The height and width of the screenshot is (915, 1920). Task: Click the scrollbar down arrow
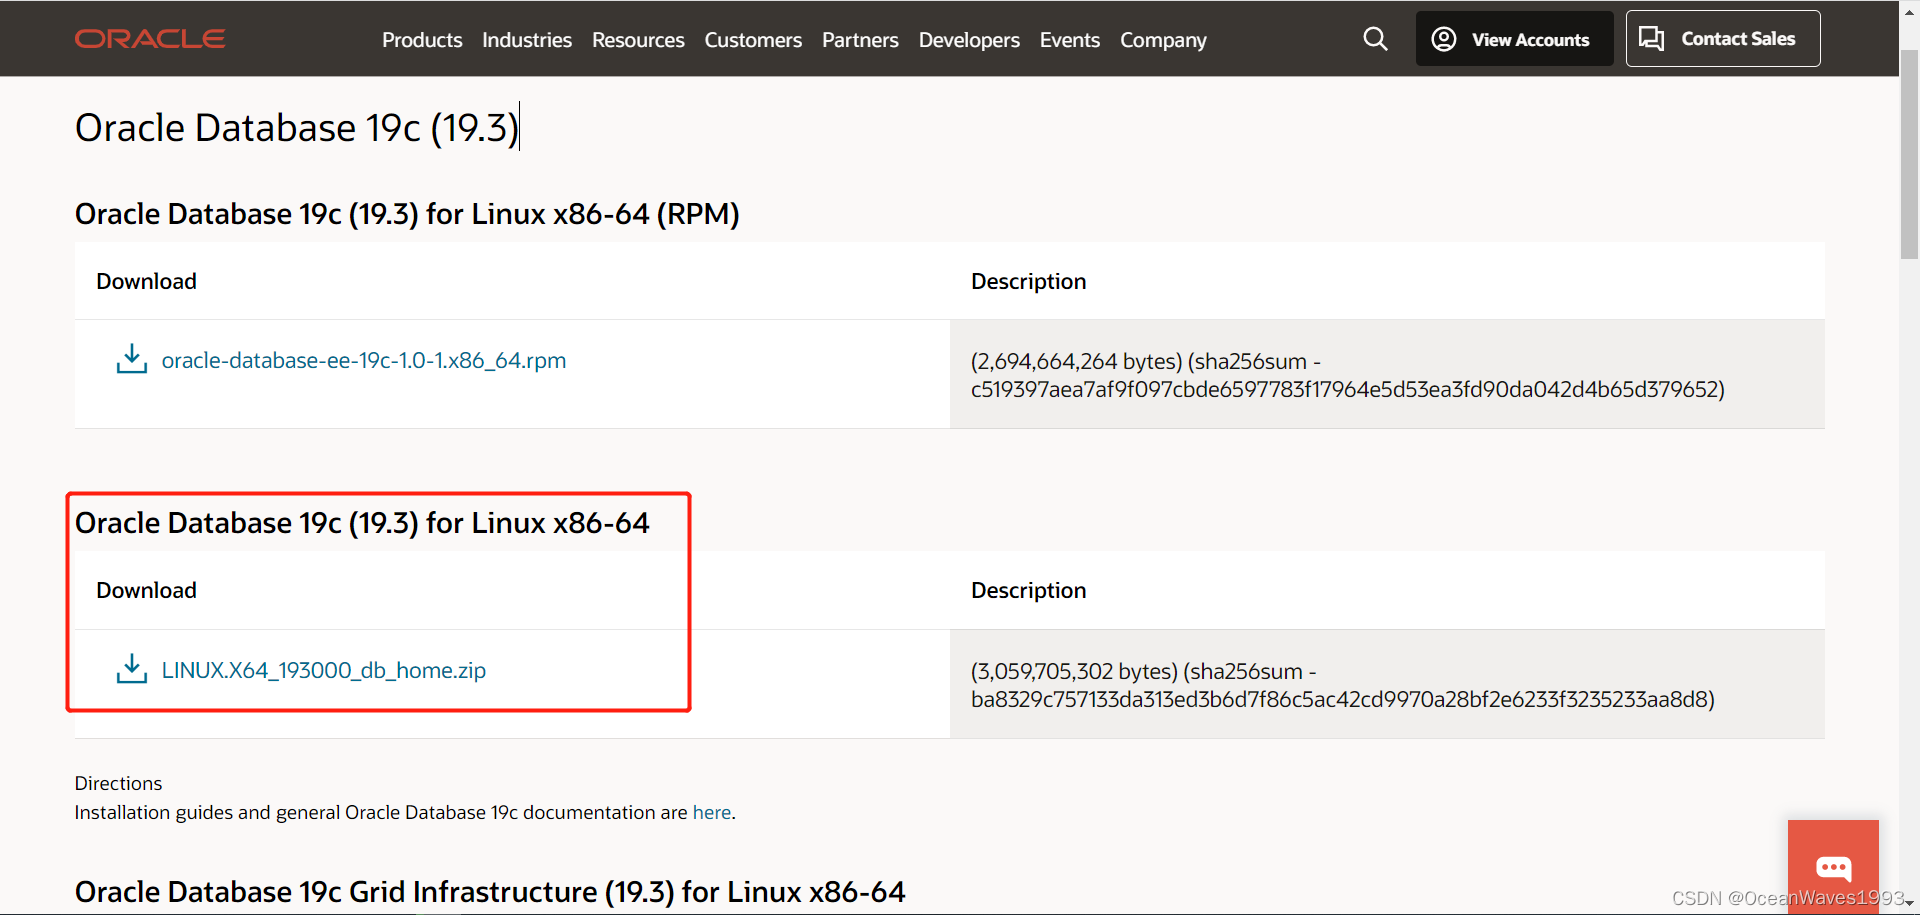click(x=1909, y=904)
